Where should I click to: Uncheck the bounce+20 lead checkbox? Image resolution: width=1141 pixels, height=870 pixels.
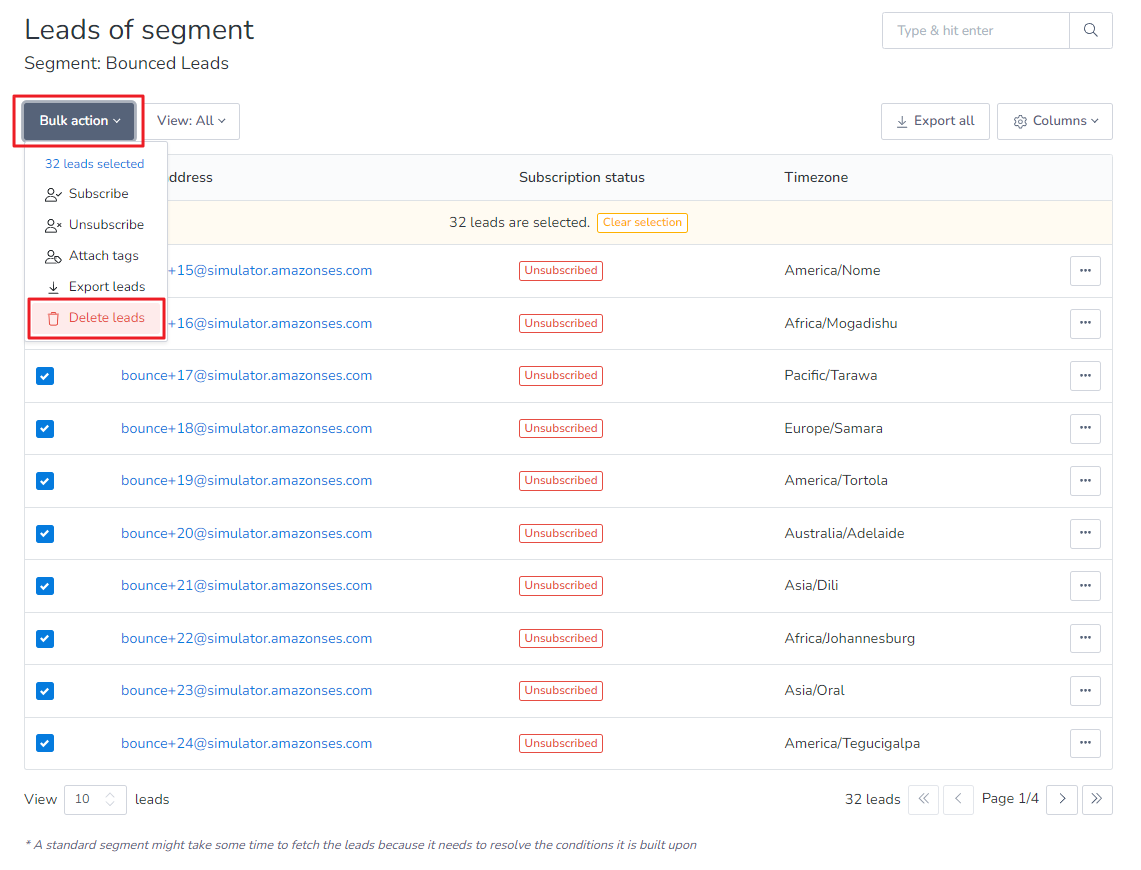coord(45,533)
